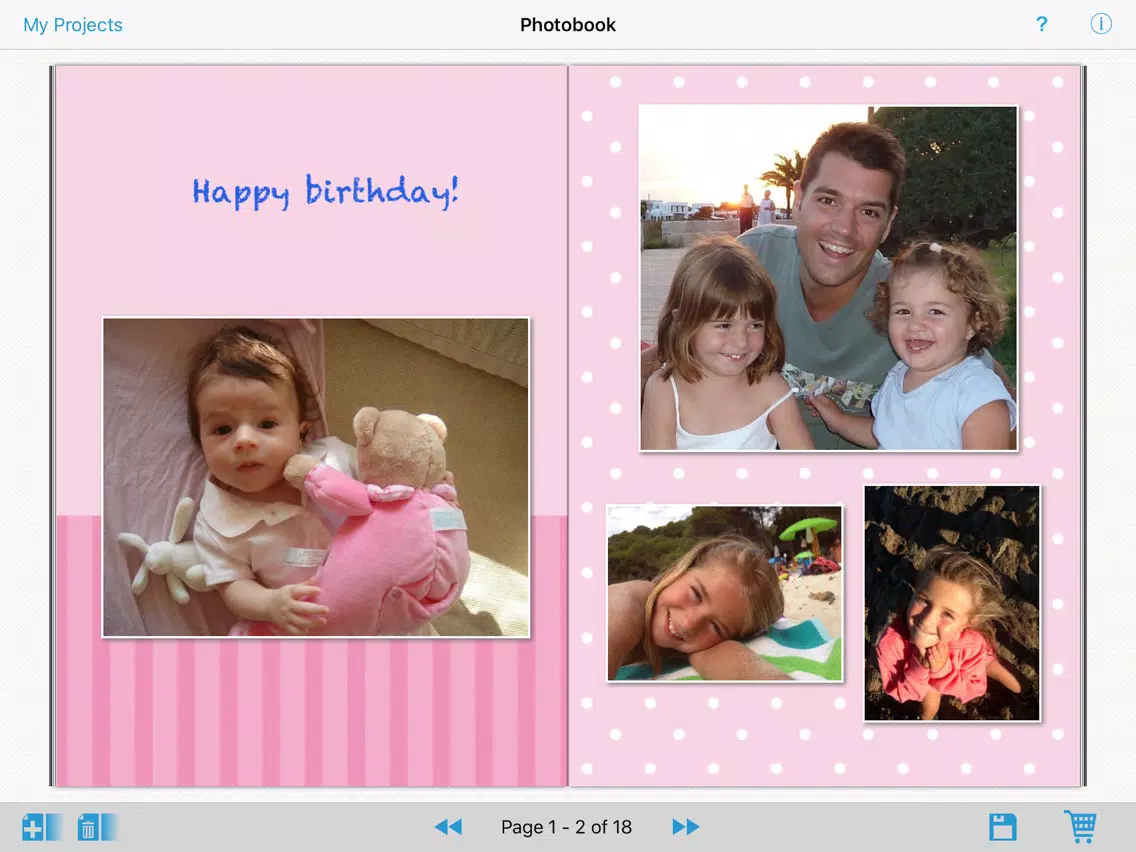
Task: Go to next pages with forward arrows
Action: (685, 827)
